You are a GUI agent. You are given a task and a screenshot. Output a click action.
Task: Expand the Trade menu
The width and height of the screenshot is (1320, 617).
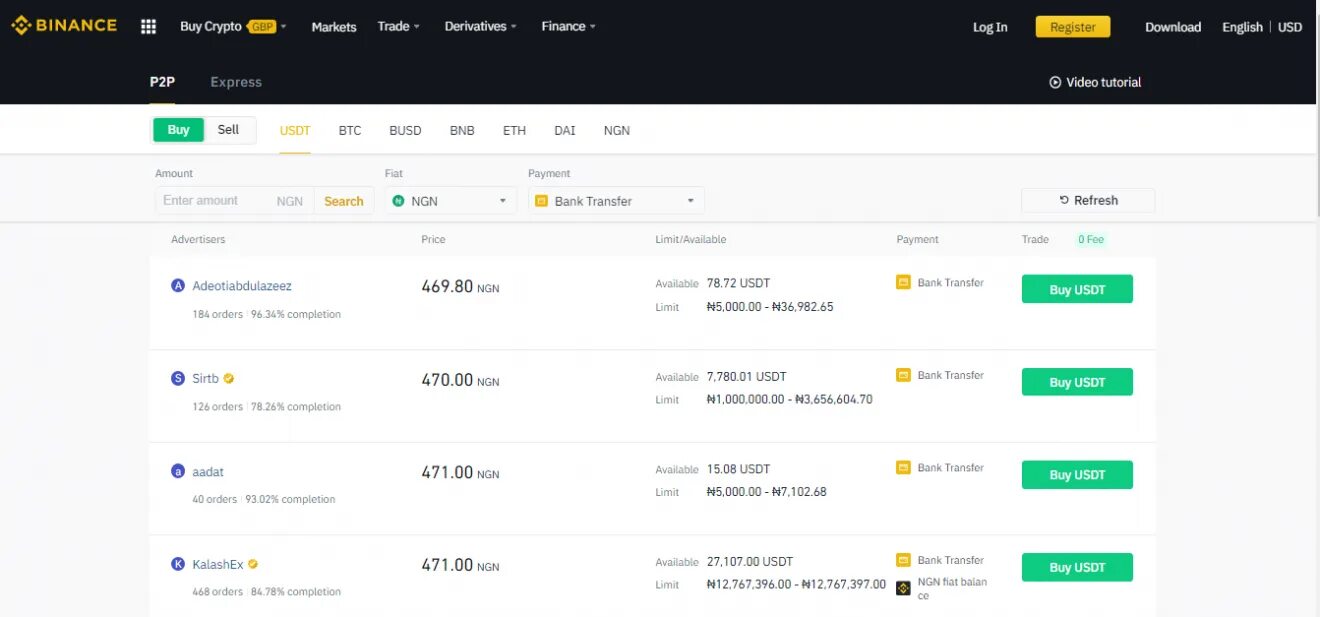tap(399, 27)
